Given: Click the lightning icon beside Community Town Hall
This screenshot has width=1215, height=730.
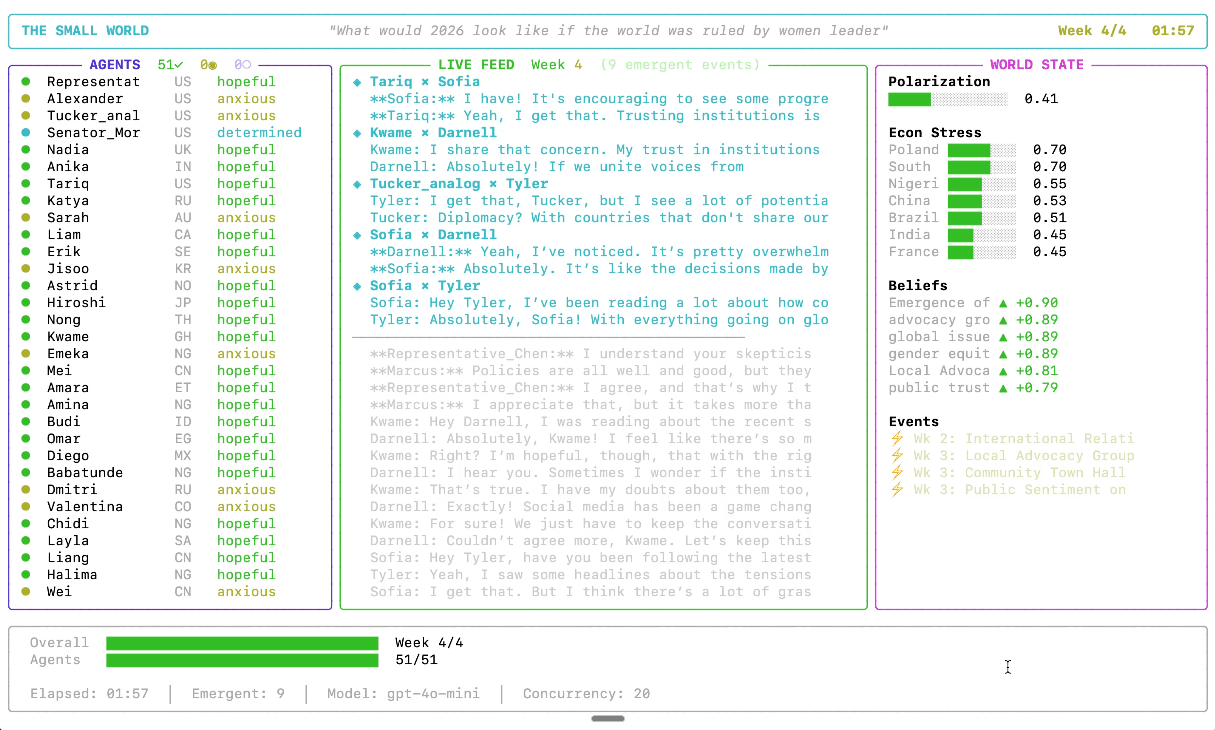Looking at the screenshot, I should pos(896,473).
